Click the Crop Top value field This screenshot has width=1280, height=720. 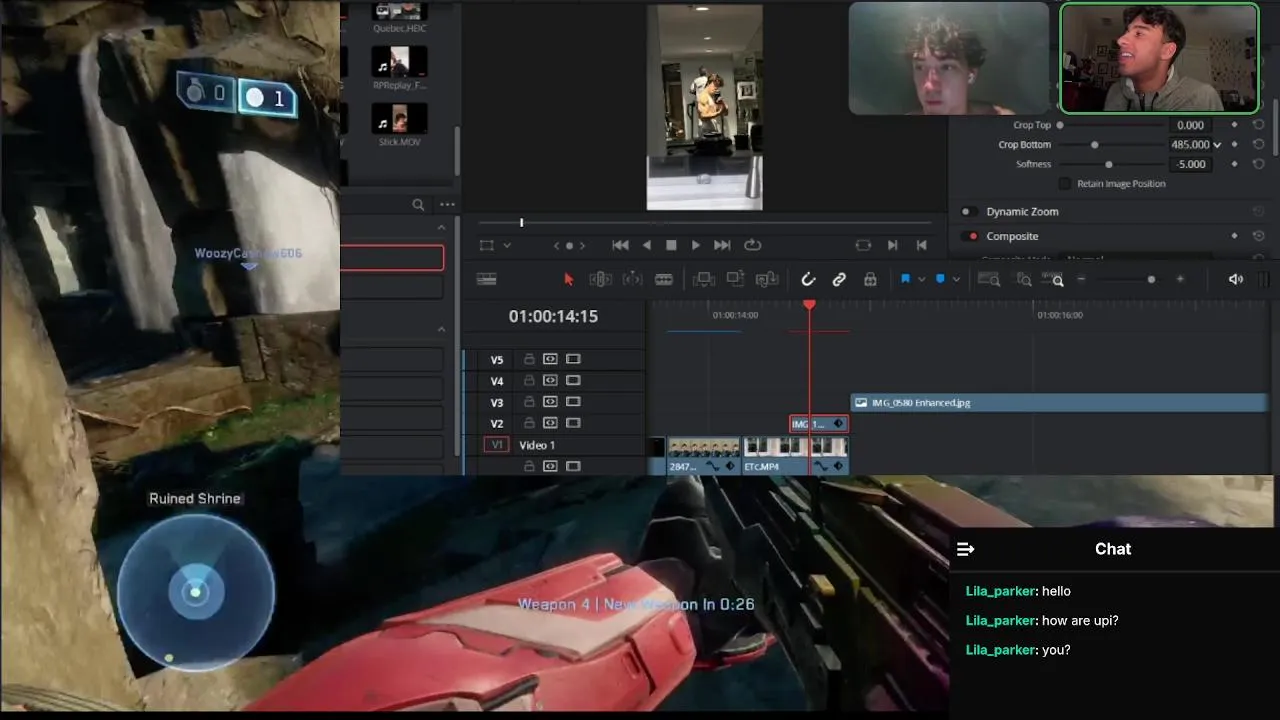tap(1190, 125)
